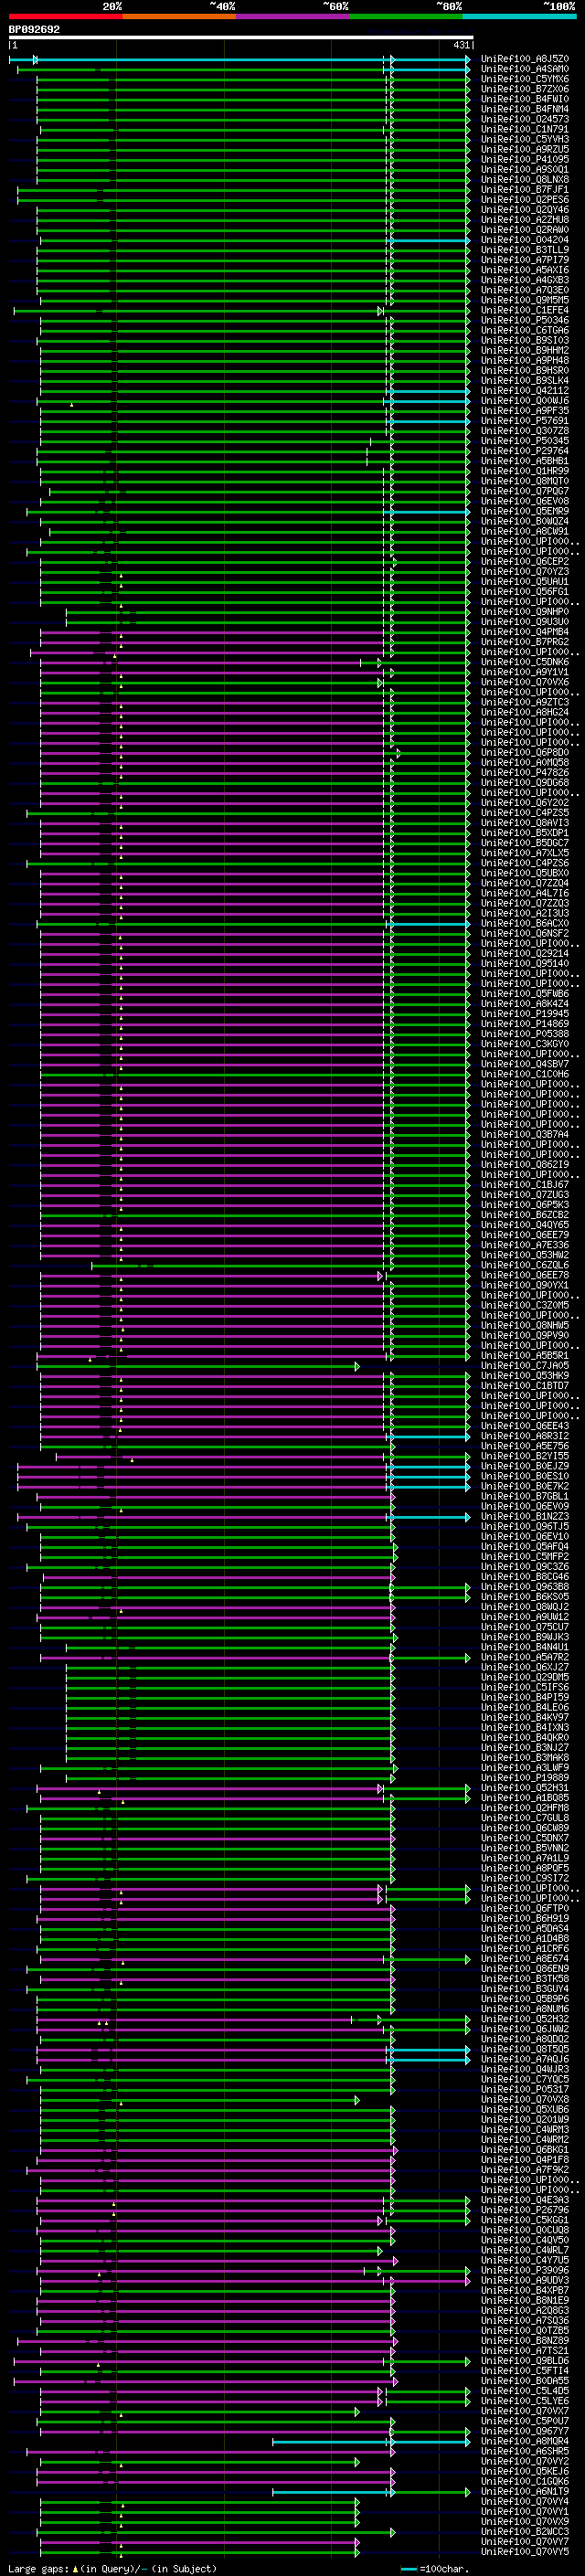Select the label UniRef100_B4N4U1
Screen dimensions: 585x2576
[x=525, y=1647]
